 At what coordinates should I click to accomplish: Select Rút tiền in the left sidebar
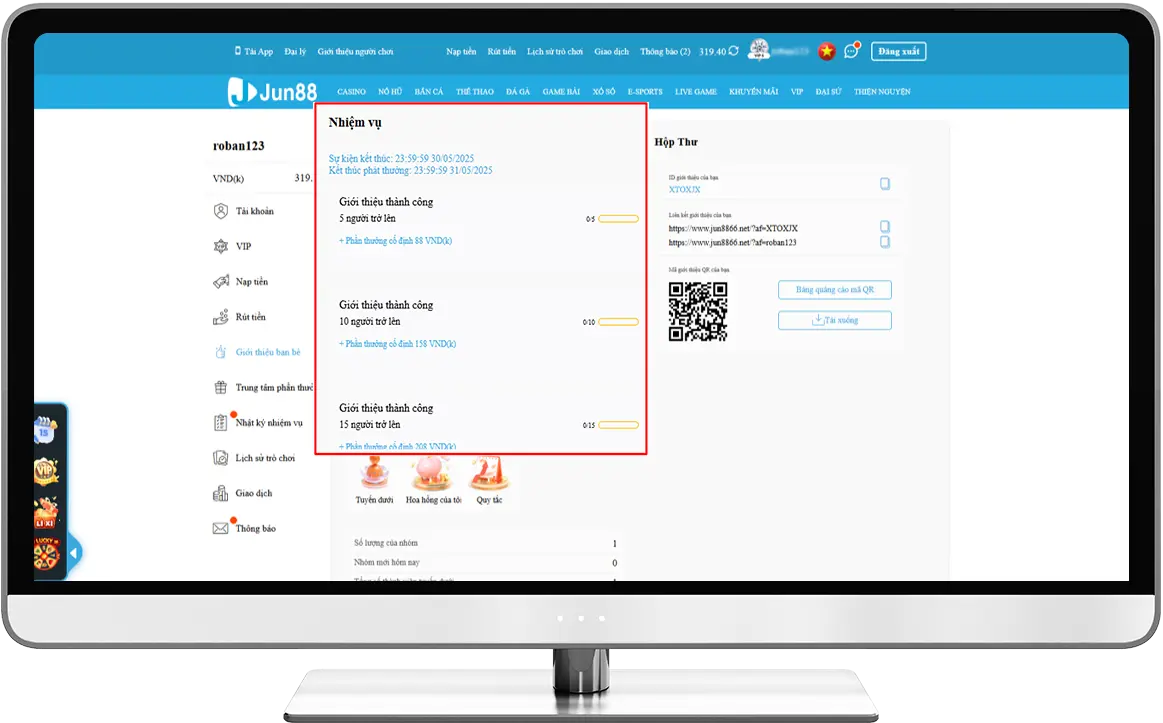click(240, 317)
